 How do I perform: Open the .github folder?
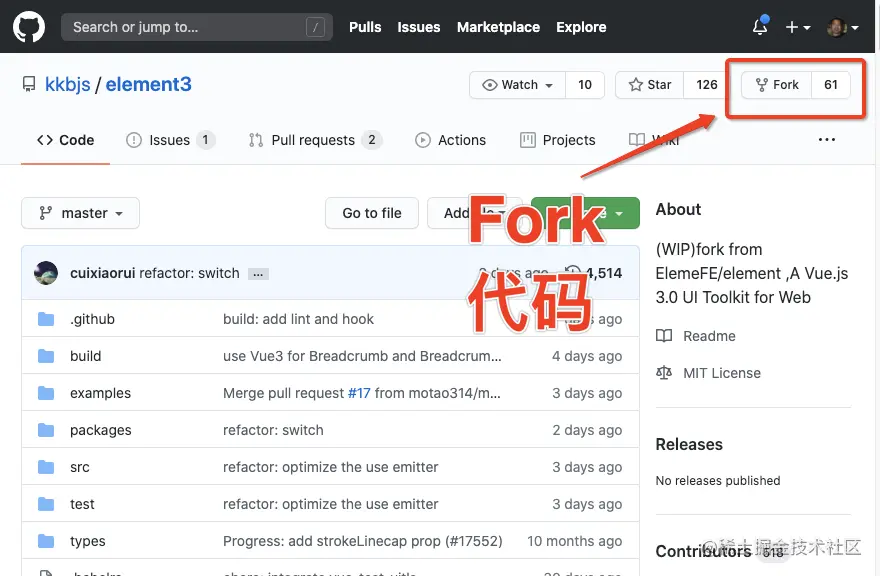tap(93, 319)
